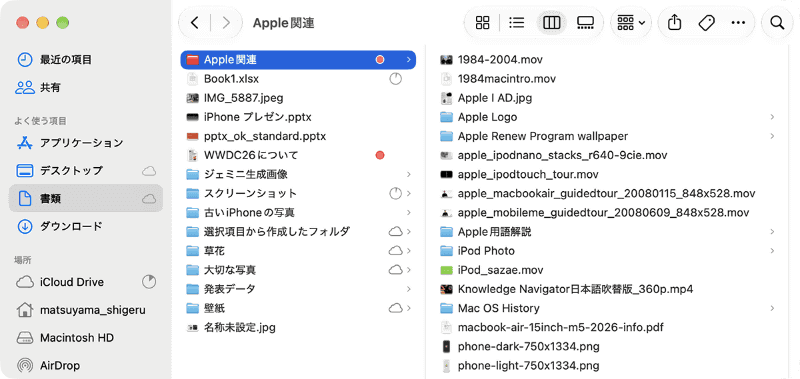800x379 pixels.
Task: Select 選択項目から作成したフォルダ folder
Action: point(298,232)
